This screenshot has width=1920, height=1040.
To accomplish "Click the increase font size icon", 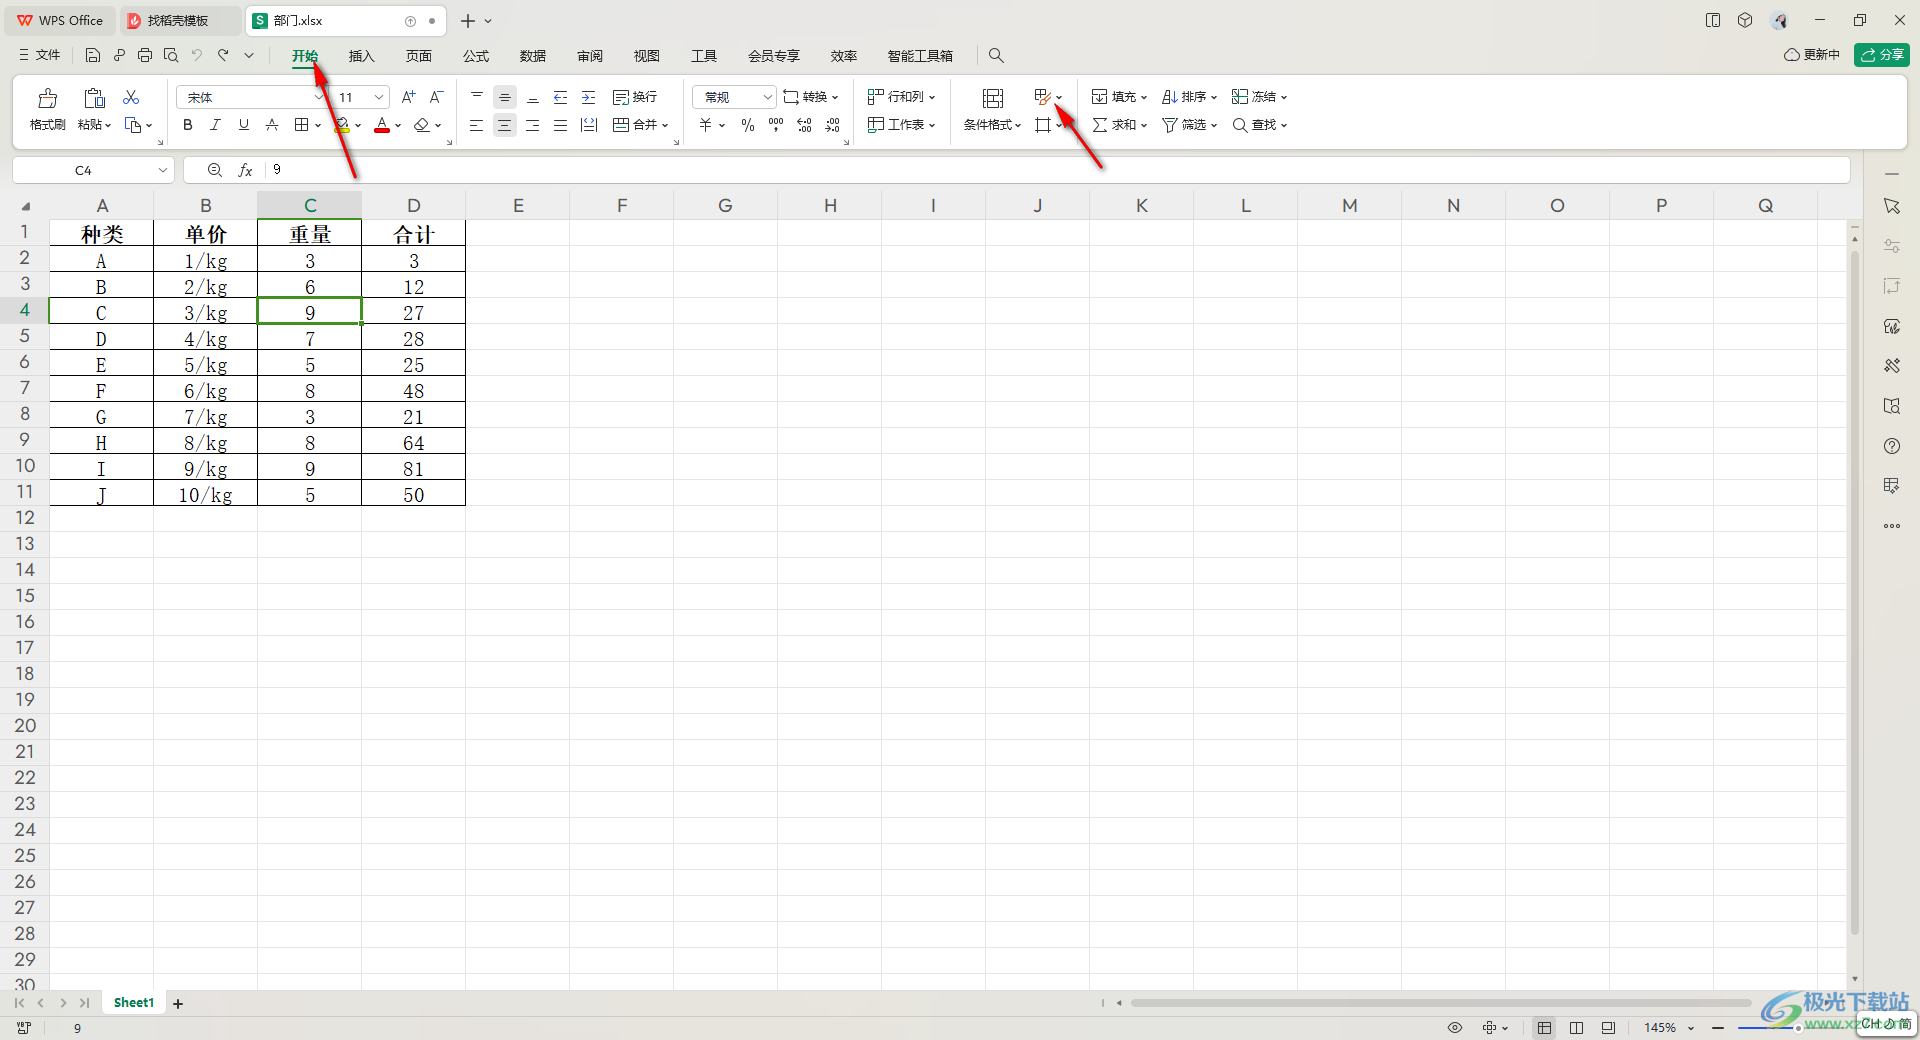I will click(408, 97).
